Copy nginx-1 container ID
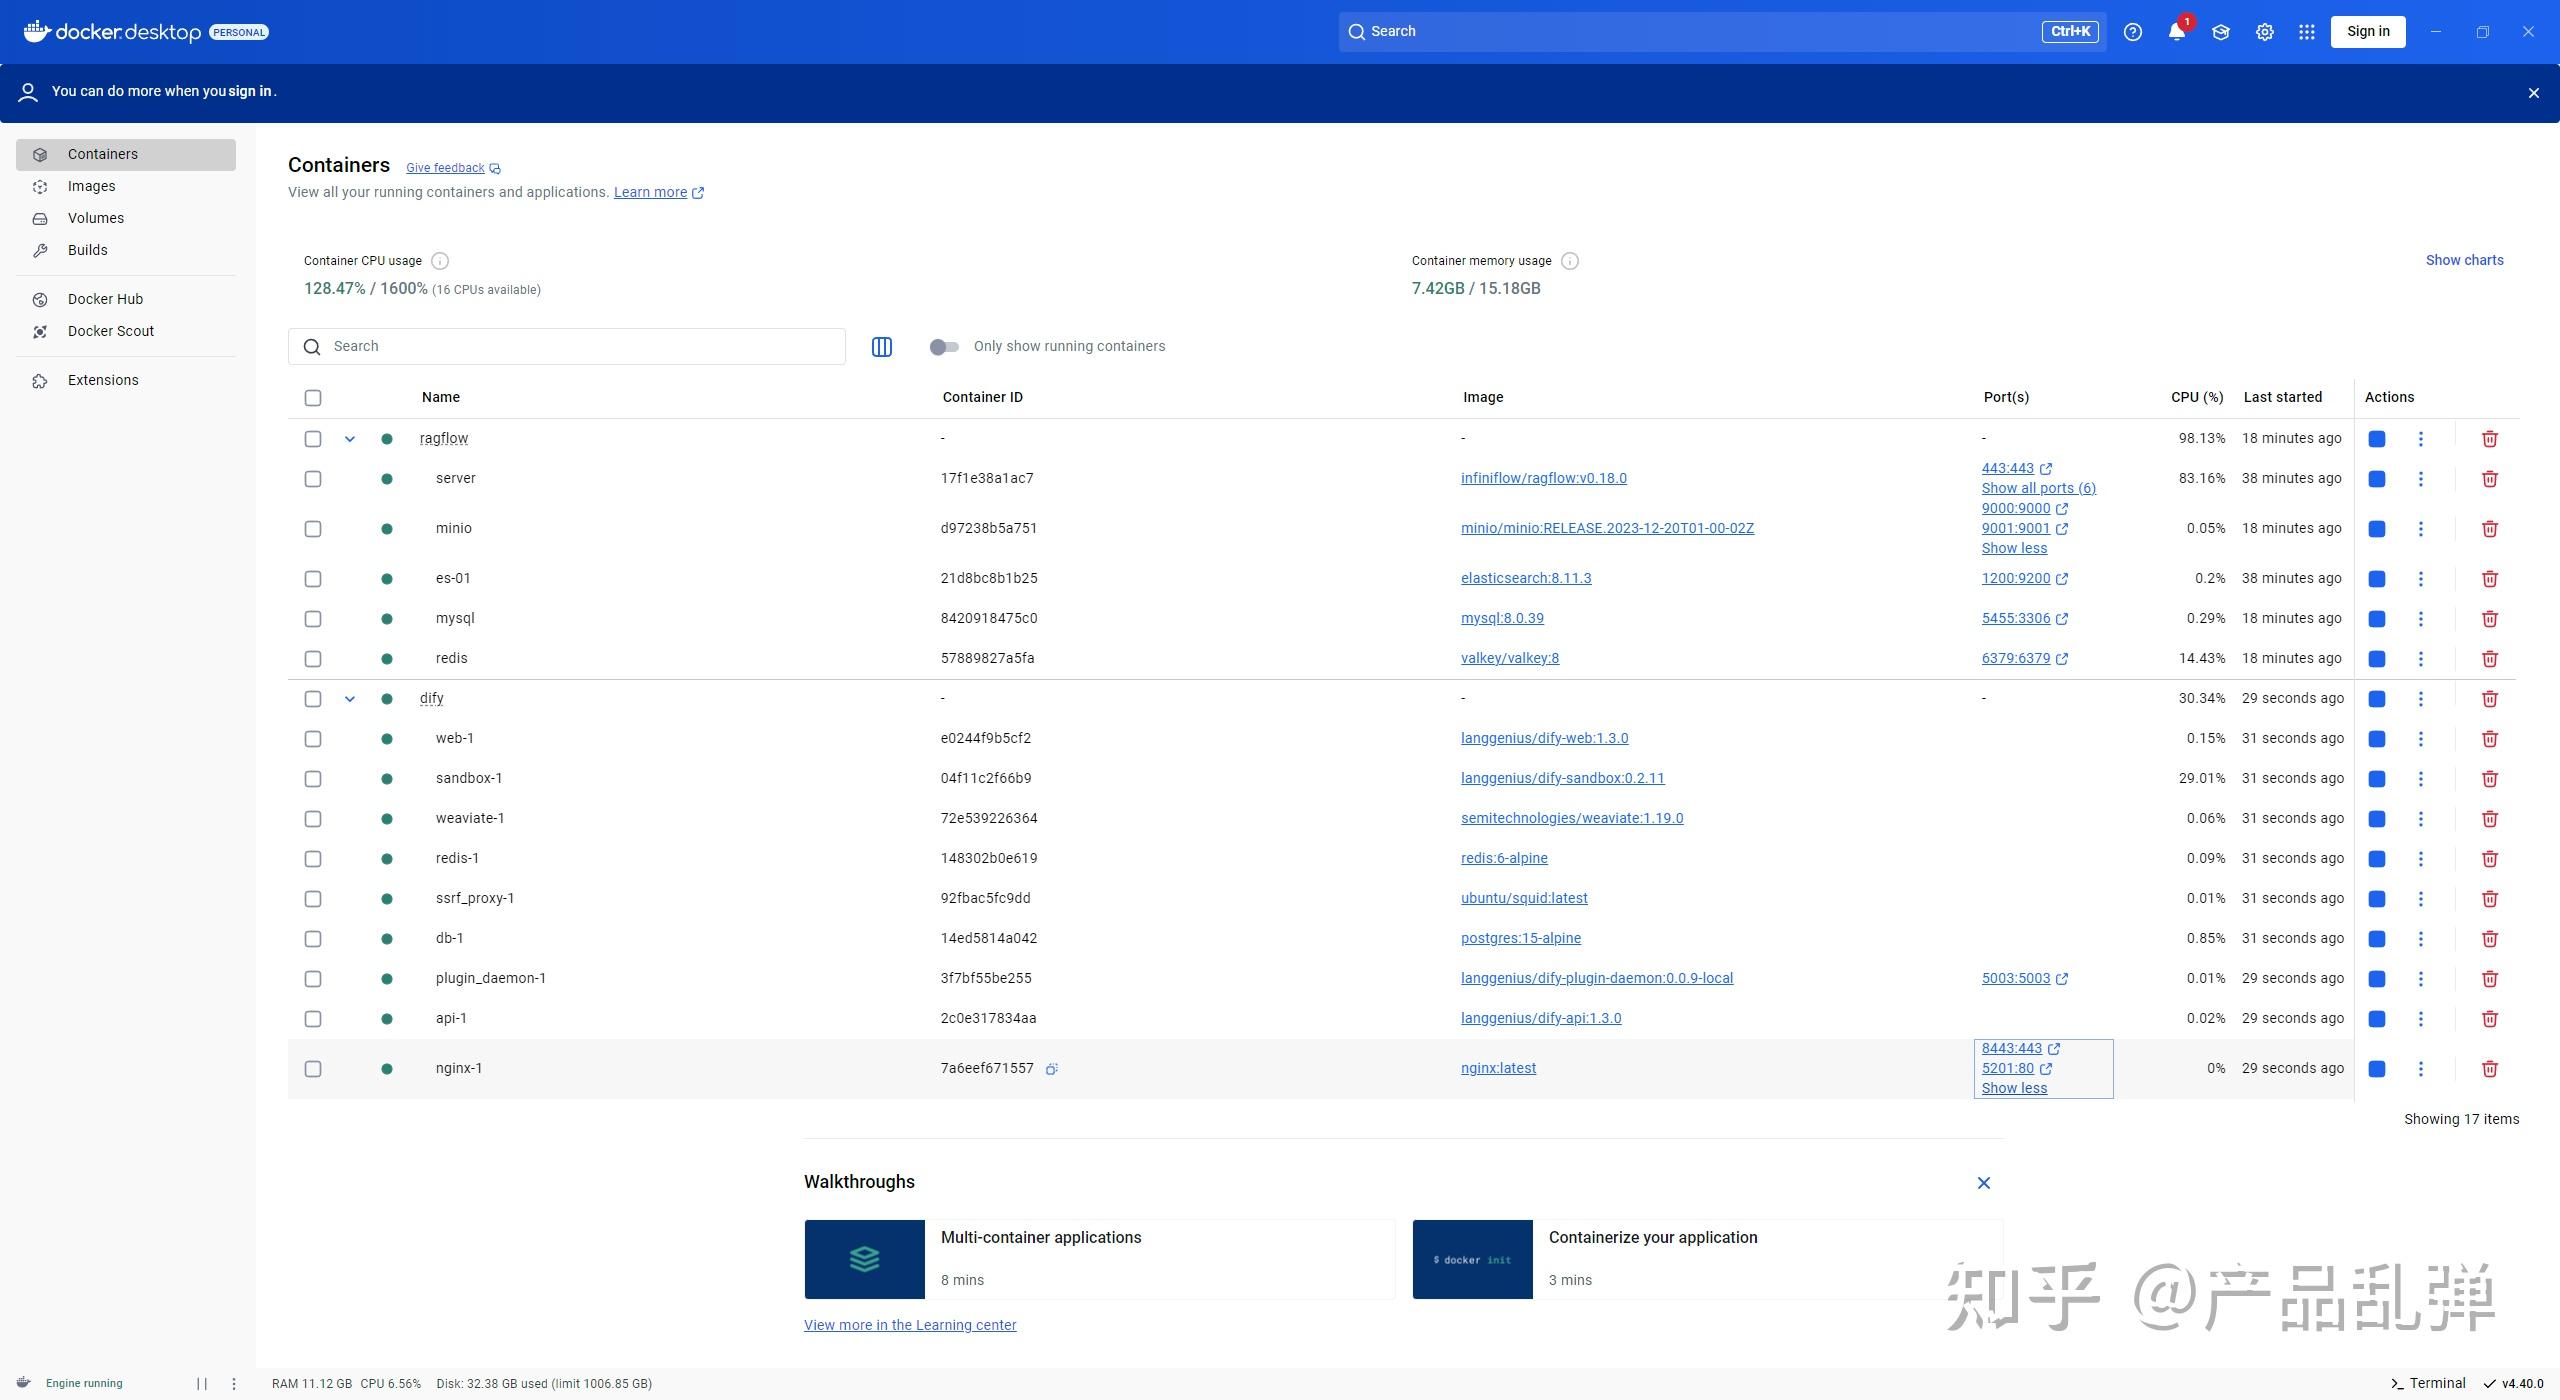This screenshot has height=1400, width=2560. coord(1051,1069)
